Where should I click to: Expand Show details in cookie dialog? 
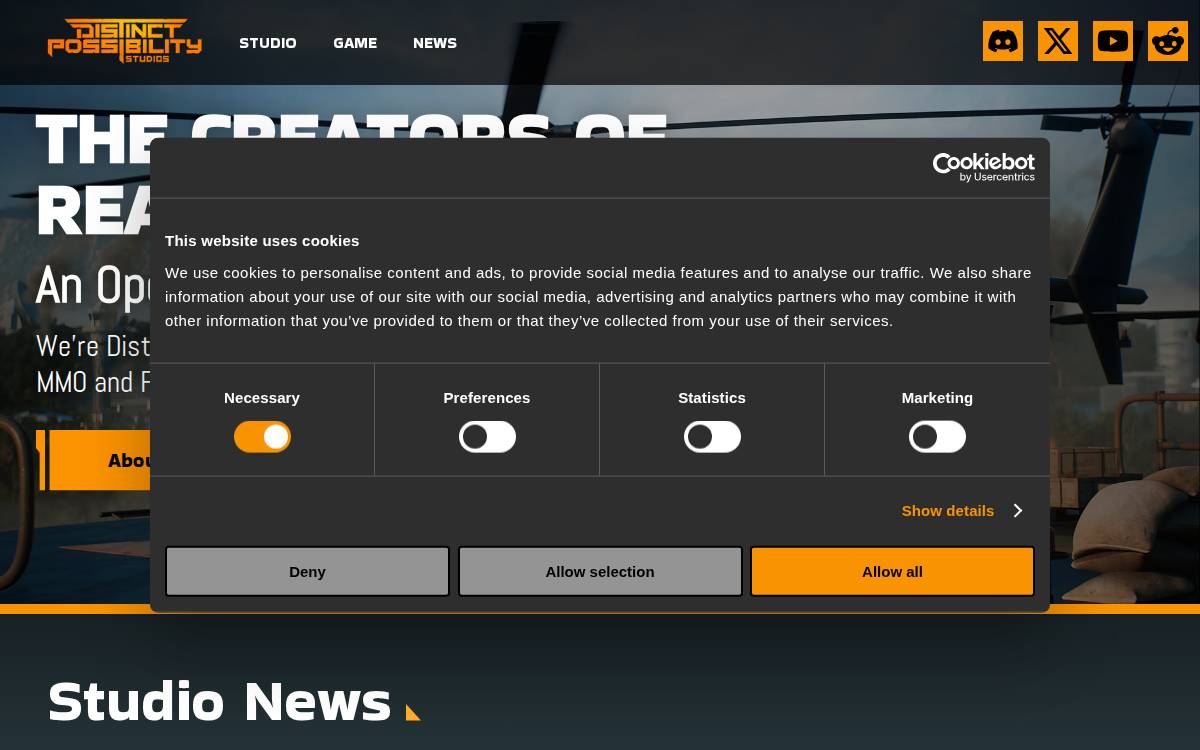pos(962,510)
